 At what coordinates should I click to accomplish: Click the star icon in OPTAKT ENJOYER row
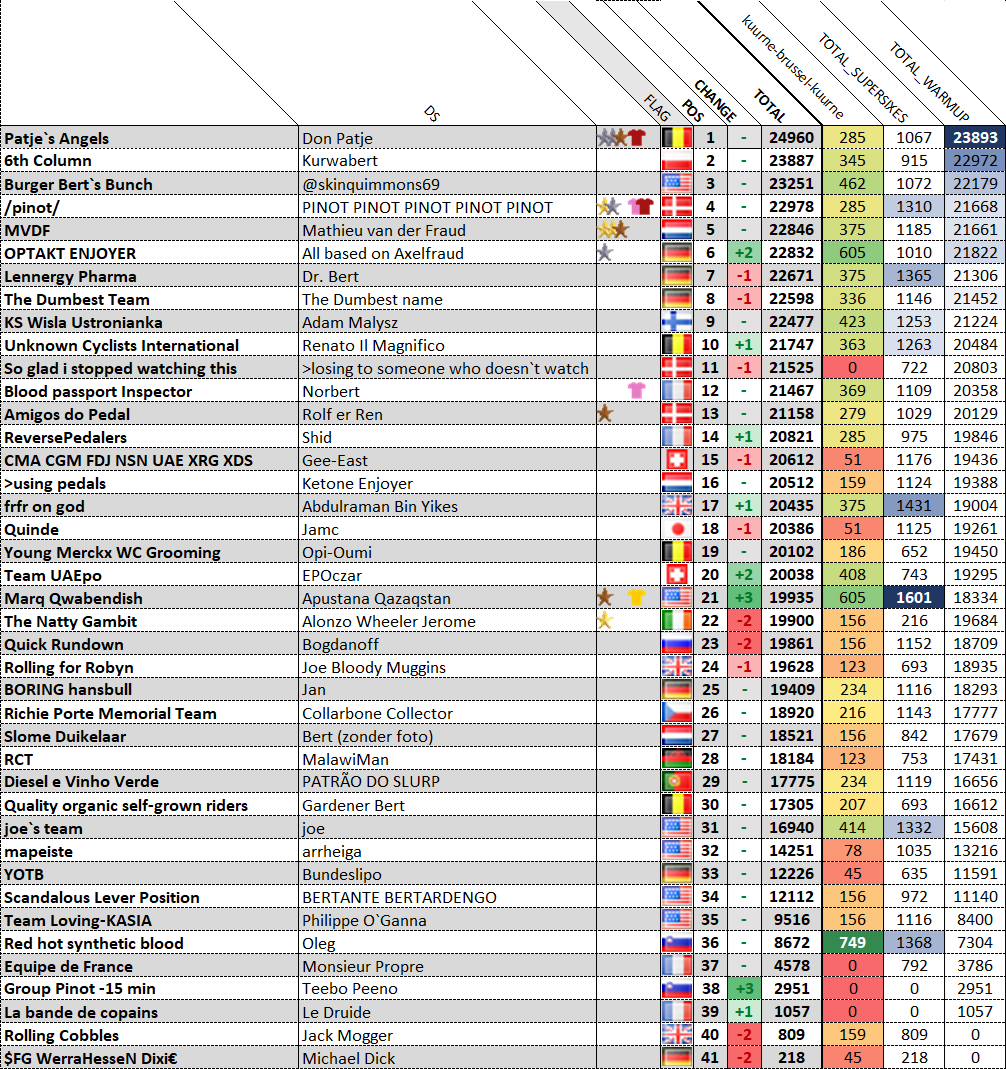[x=604, y=253]
